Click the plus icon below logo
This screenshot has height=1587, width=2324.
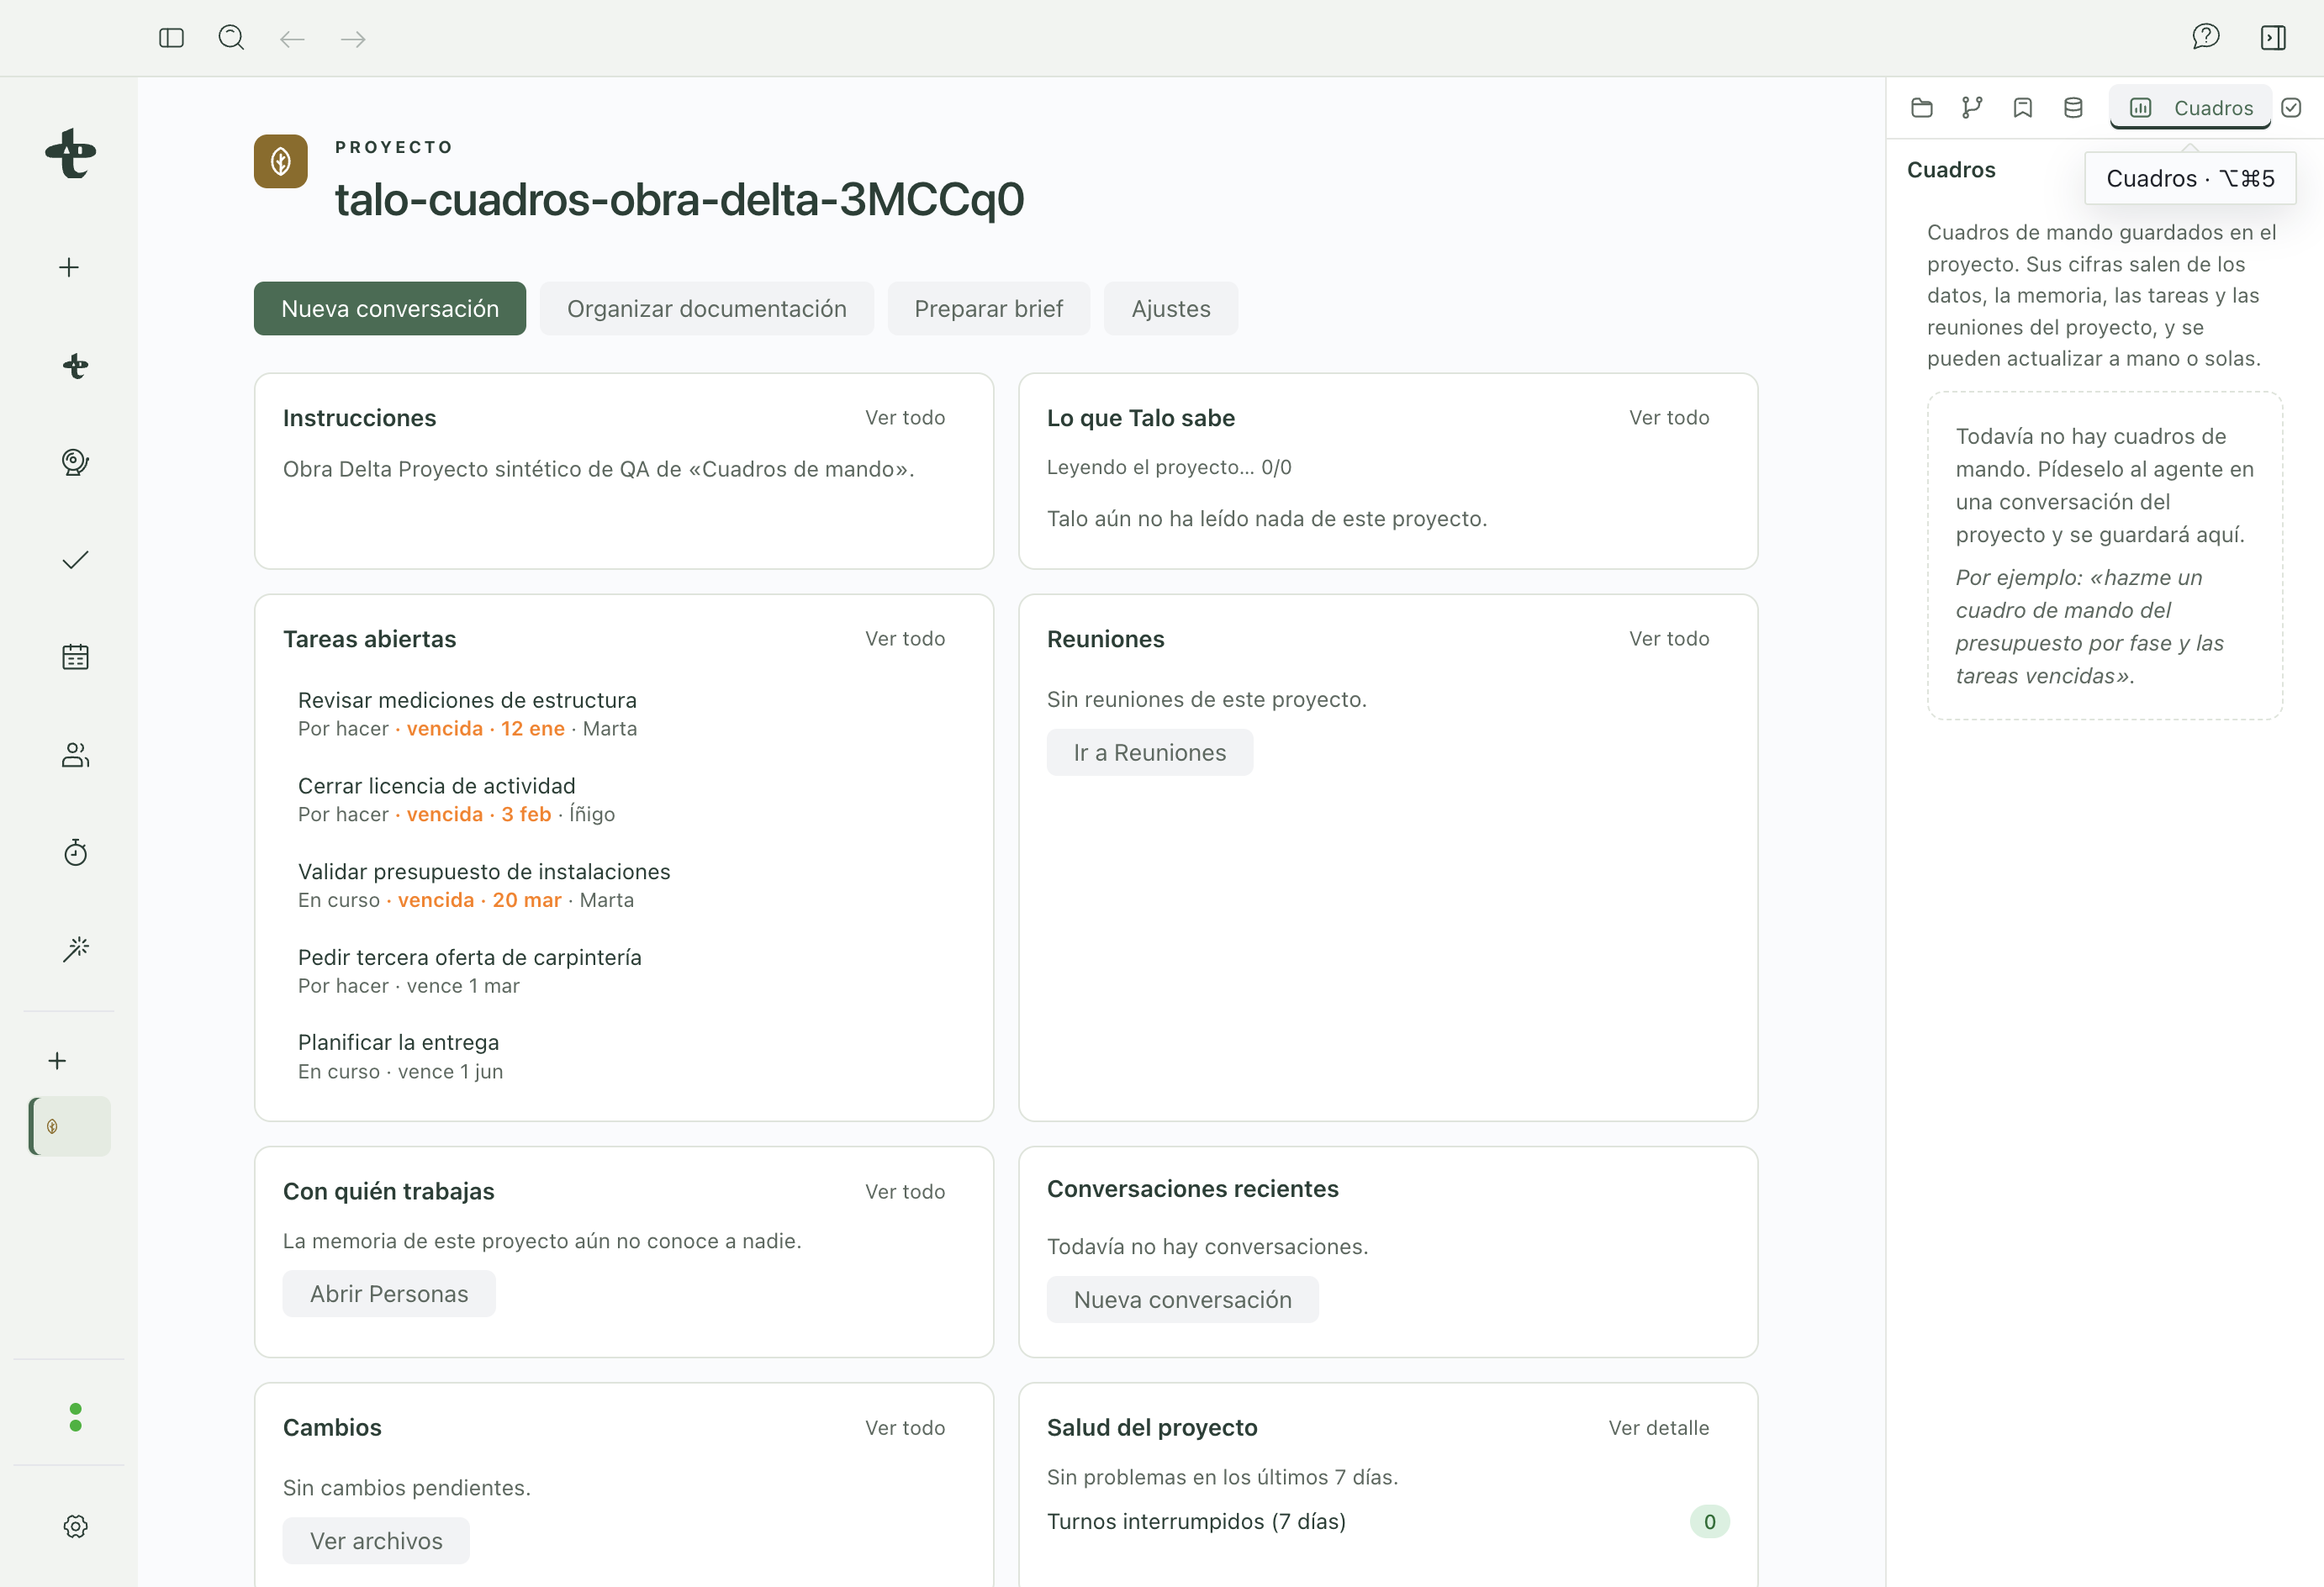(69, 267)
